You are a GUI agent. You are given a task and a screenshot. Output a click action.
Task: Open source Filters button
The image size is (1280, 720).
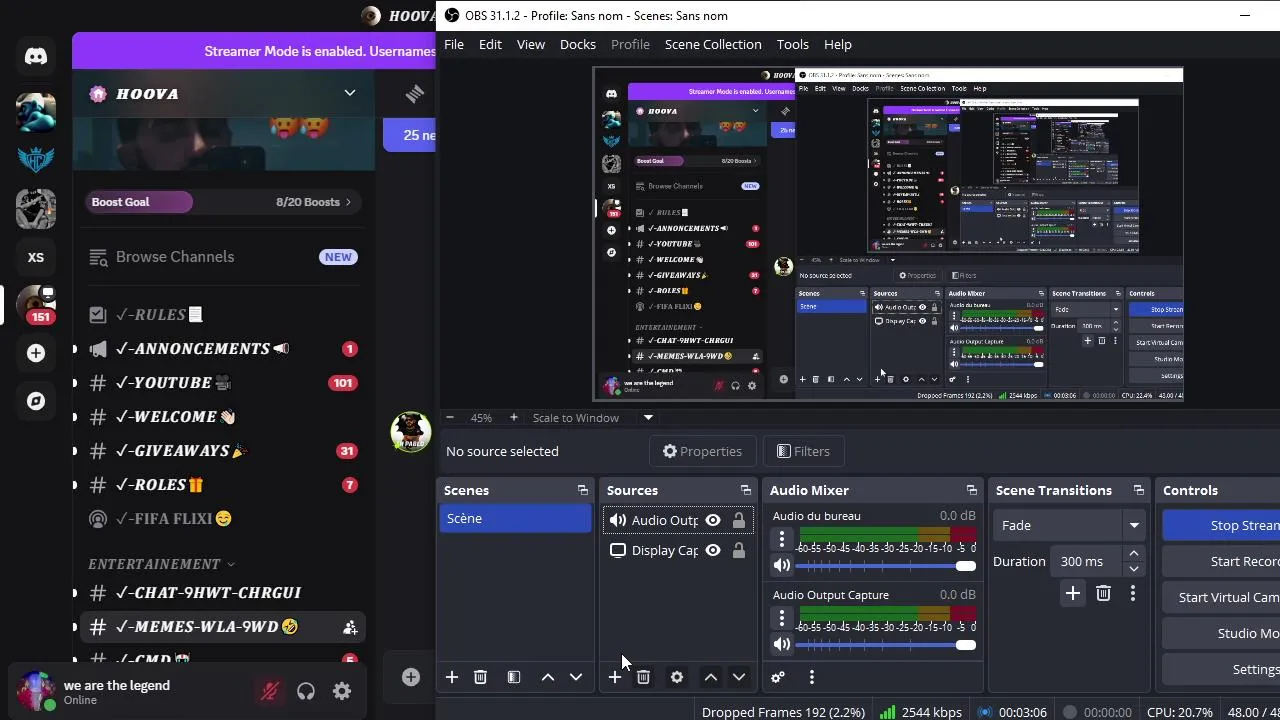pyautogui.click(x=803, y=451)
